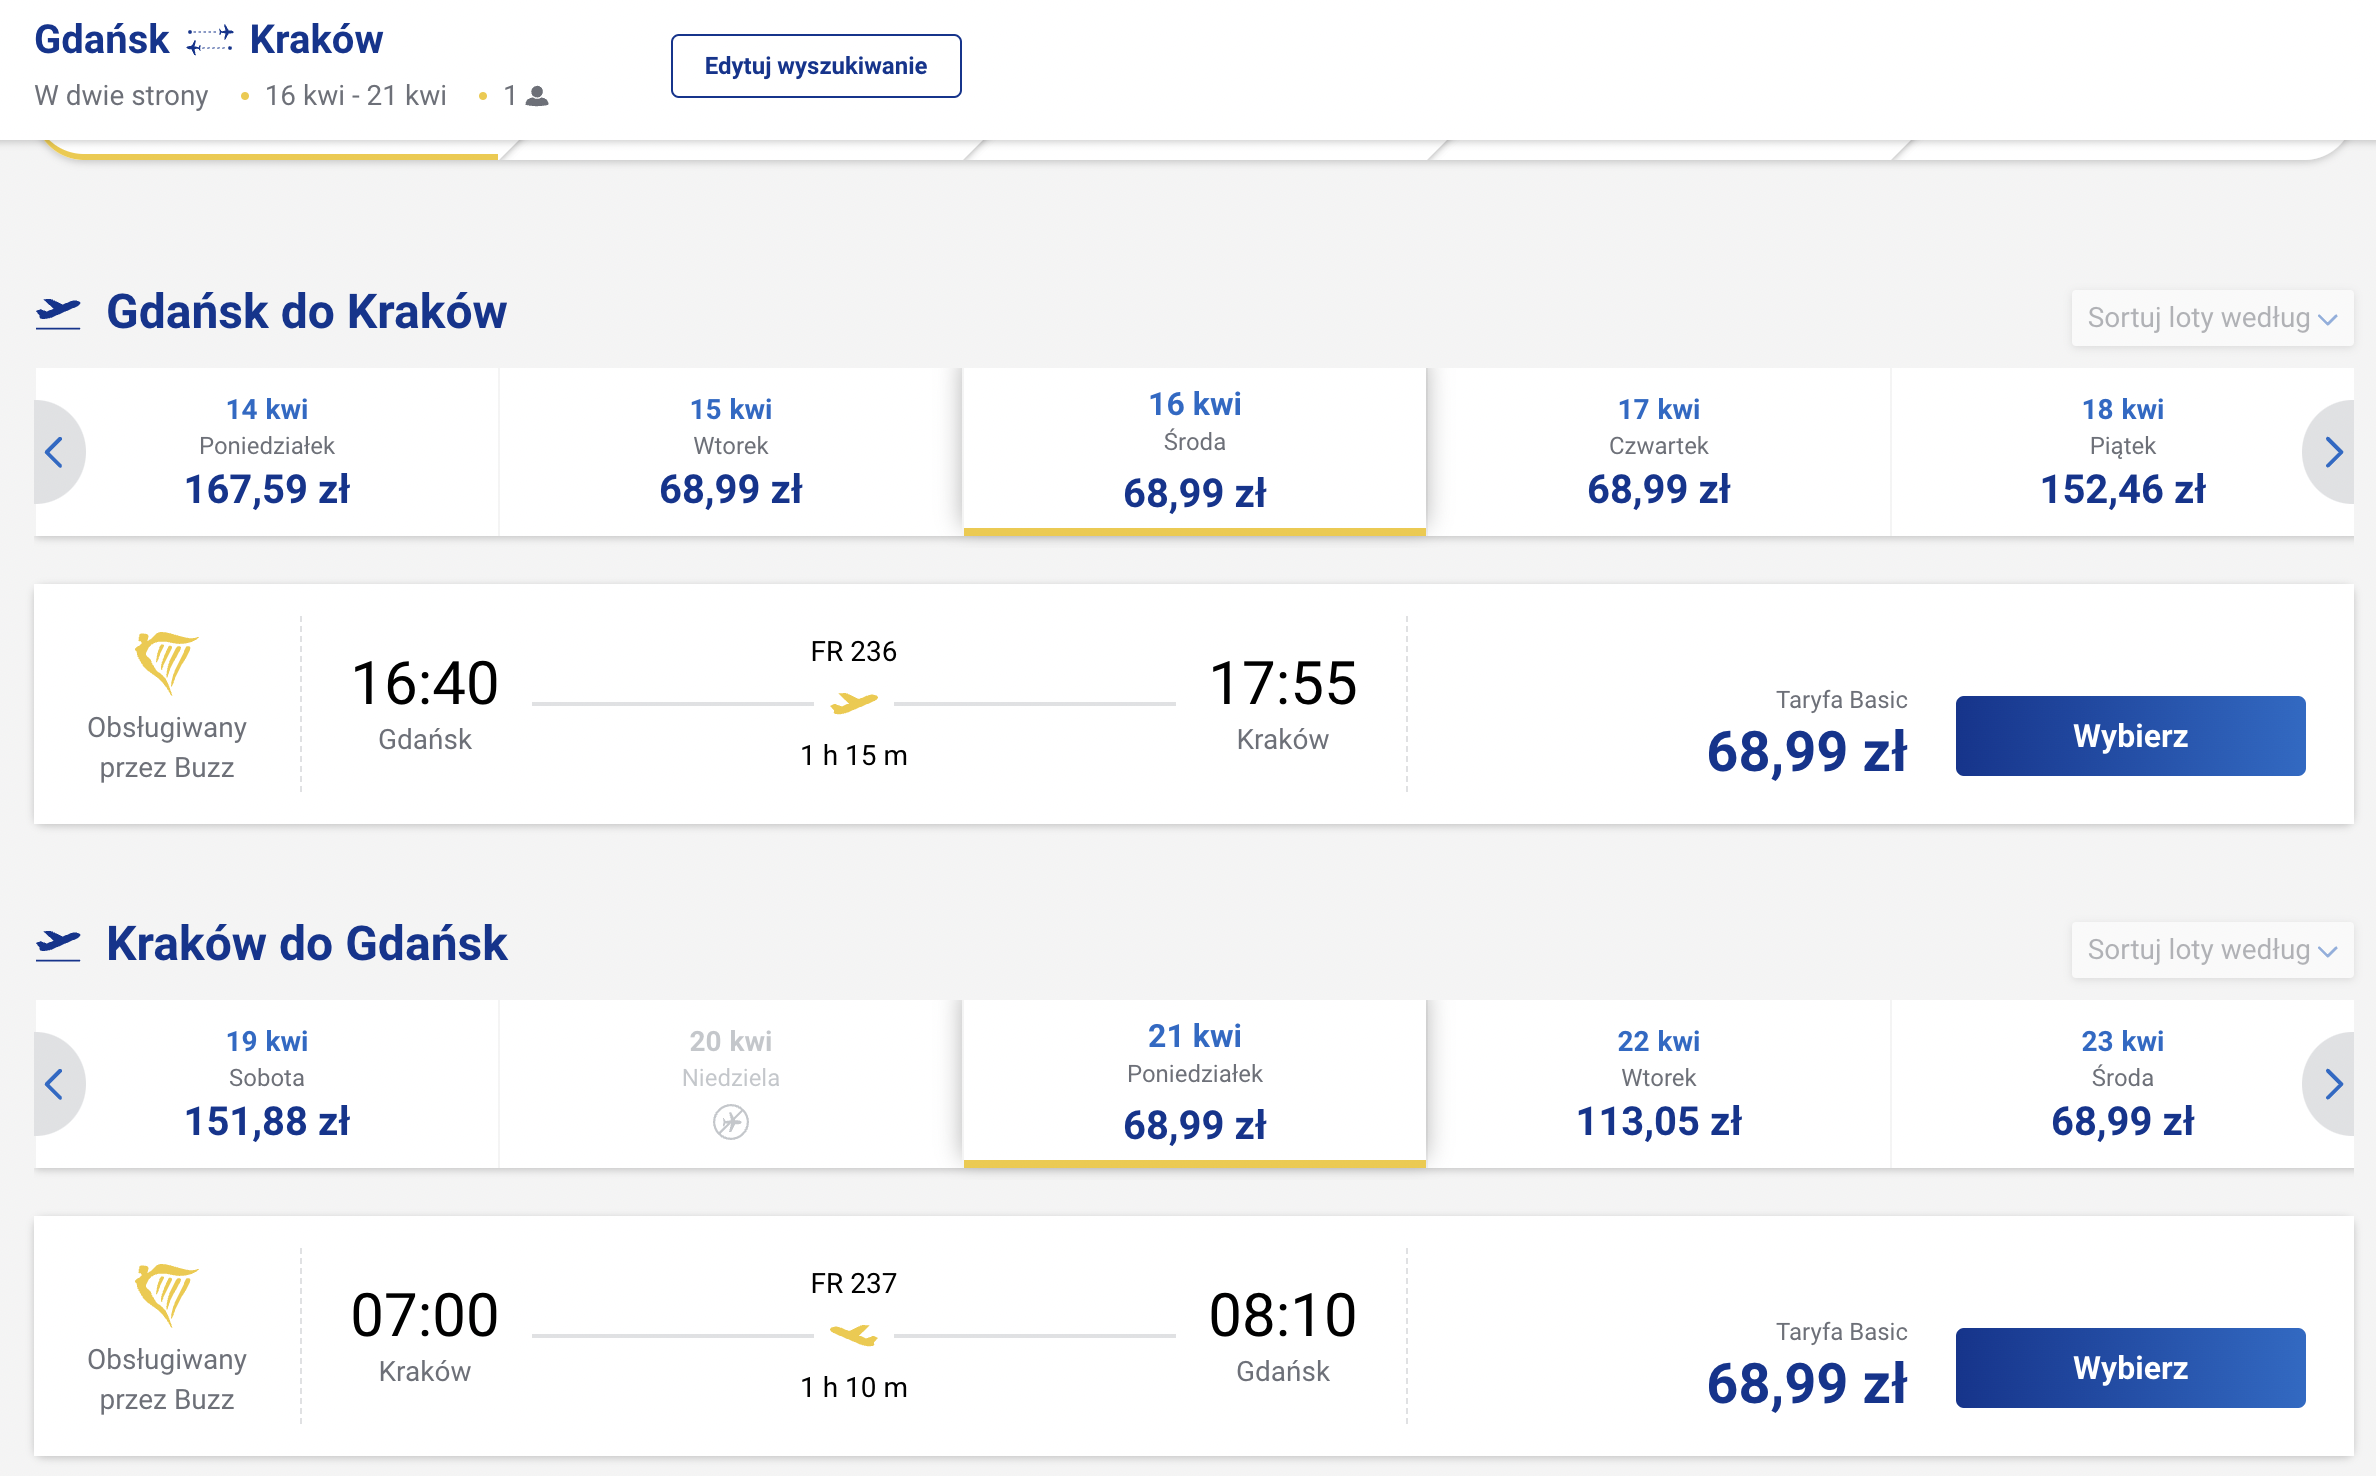The height and width of the screenshot is (1476, 2376).
Task: Show earlier return dates with left arrow
Action: pyautogui.click(x=57, y=1084)
